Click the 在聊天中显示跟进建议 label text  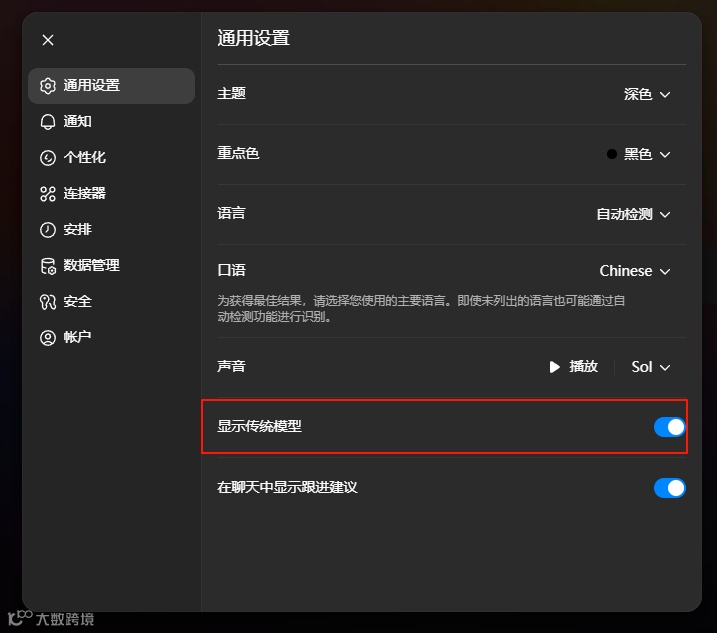click(x=287, y=487)
